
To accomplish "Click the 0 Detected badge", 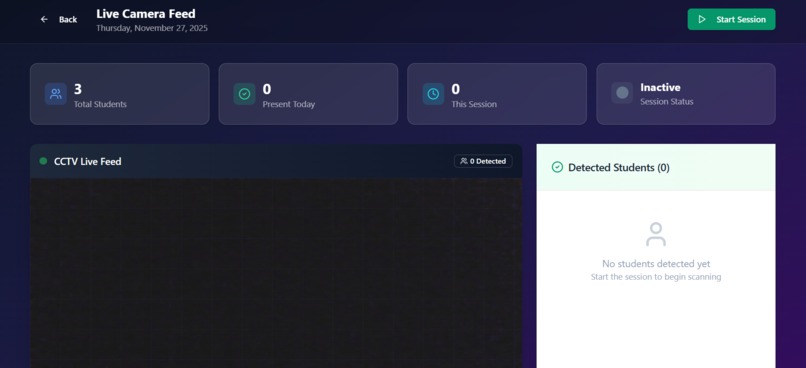I will (483, 161).
